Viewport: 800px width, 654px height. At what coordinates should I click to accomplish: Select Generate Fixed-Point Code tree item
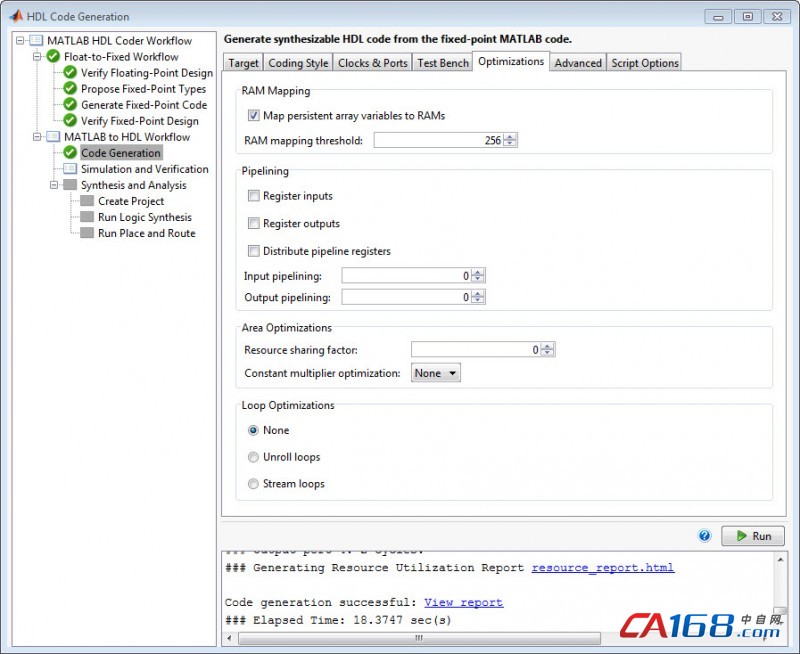pos(144,105)
